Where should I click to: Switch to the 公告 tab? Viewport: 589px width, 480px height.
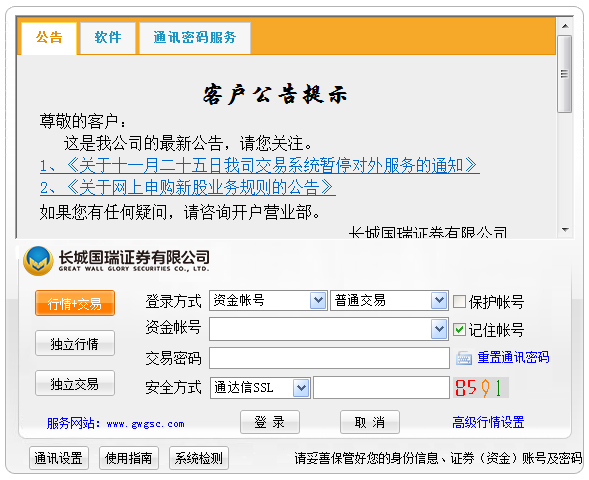tap(49, 38)
